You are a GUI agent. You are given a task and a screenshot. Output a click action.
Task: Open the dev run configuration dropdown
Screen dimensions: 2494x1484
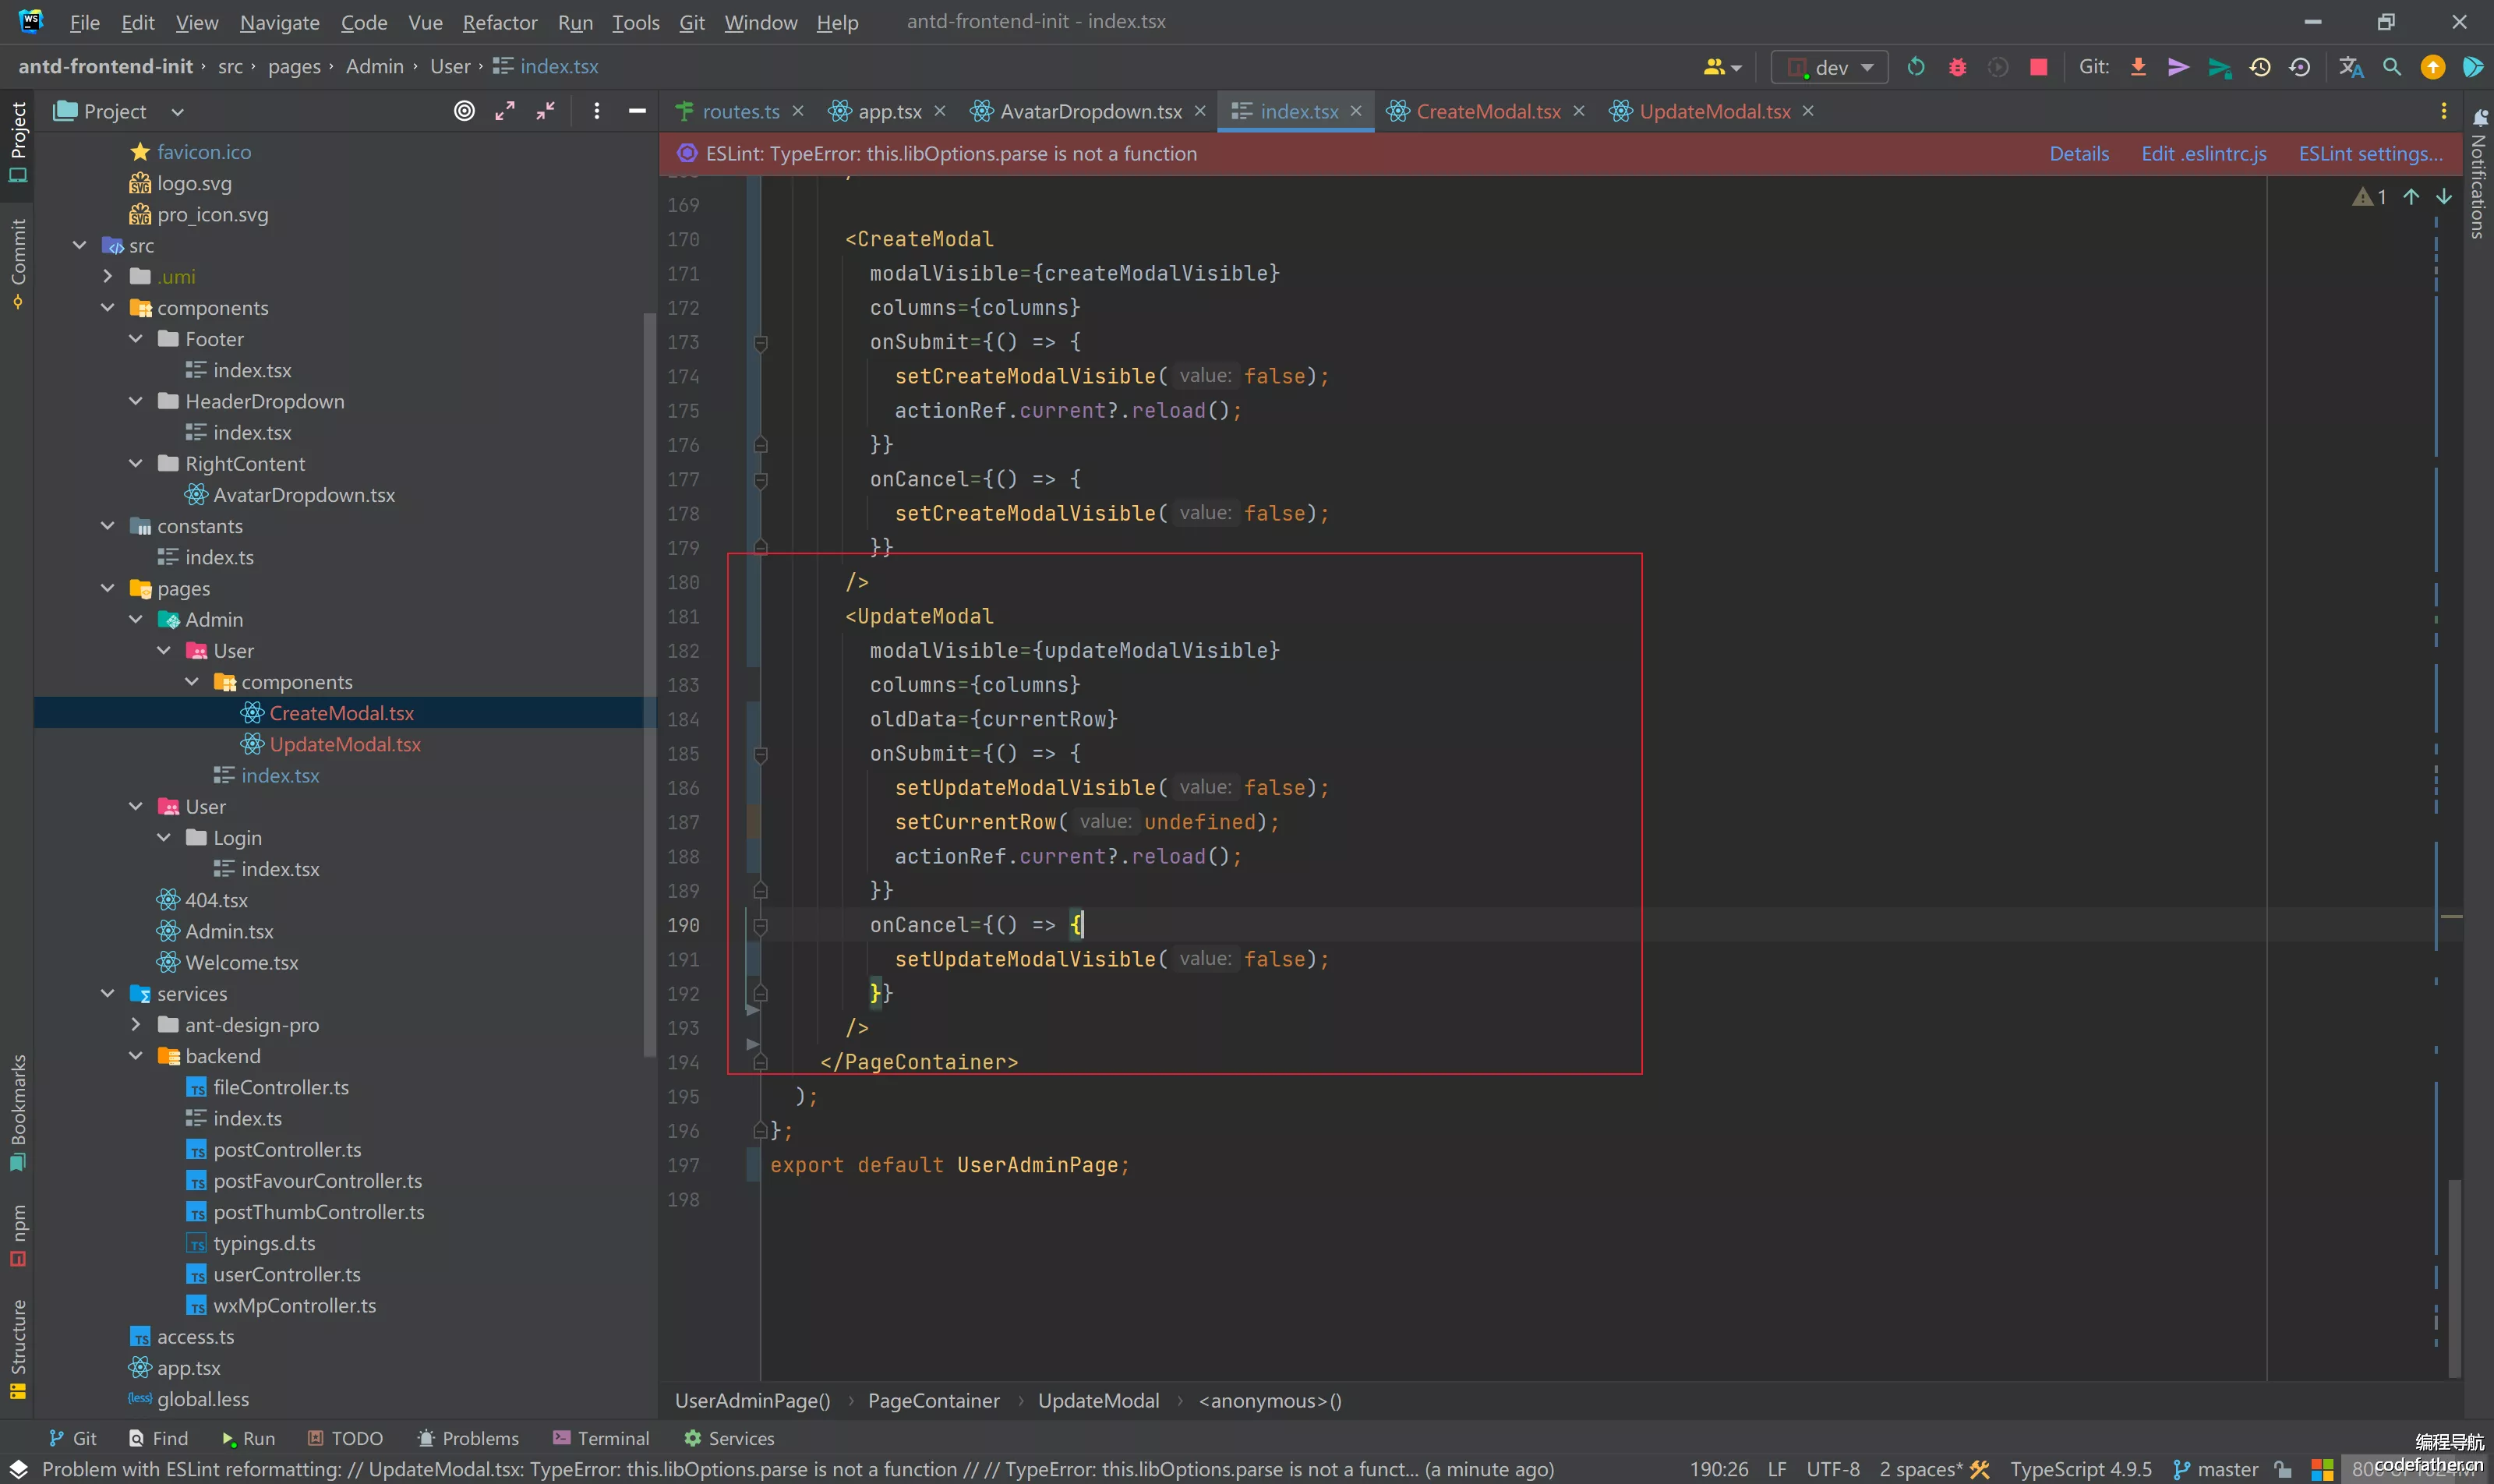point(1830,67)
